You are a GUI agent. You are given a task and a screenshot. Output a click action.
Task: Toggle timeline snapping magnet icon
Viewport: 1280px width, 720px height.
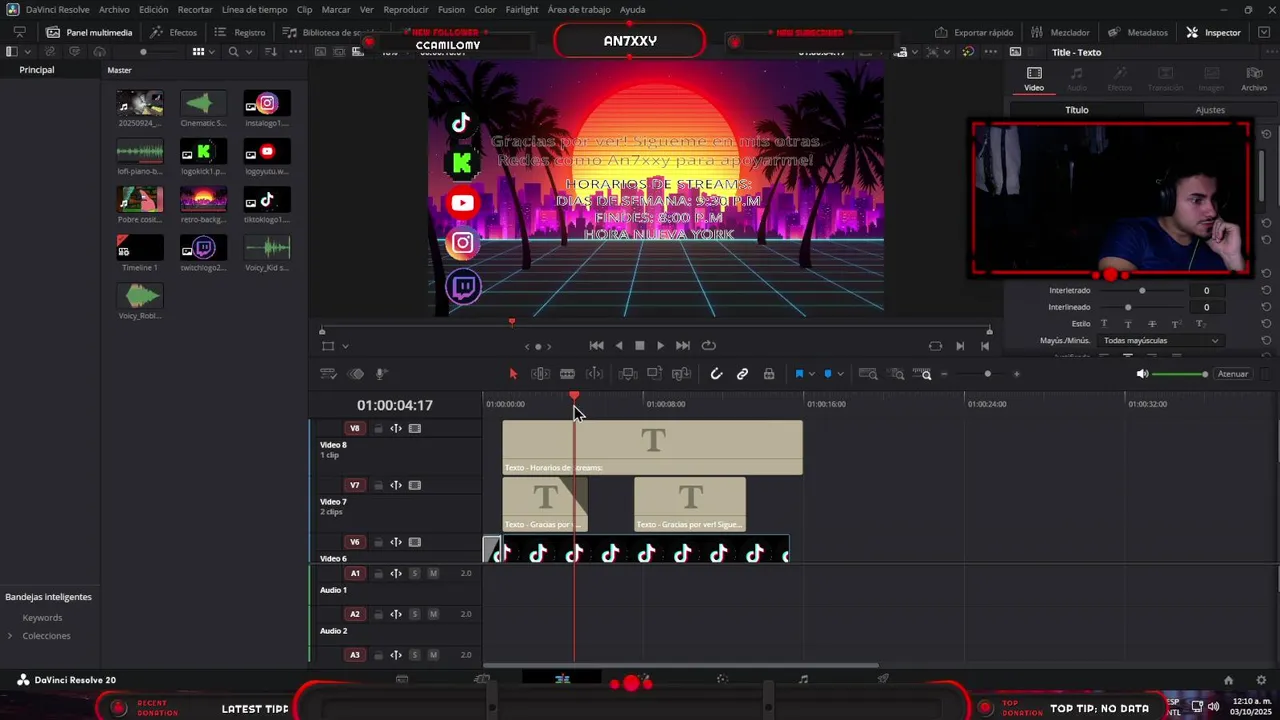pyautogui.click(x=716, y=374)
